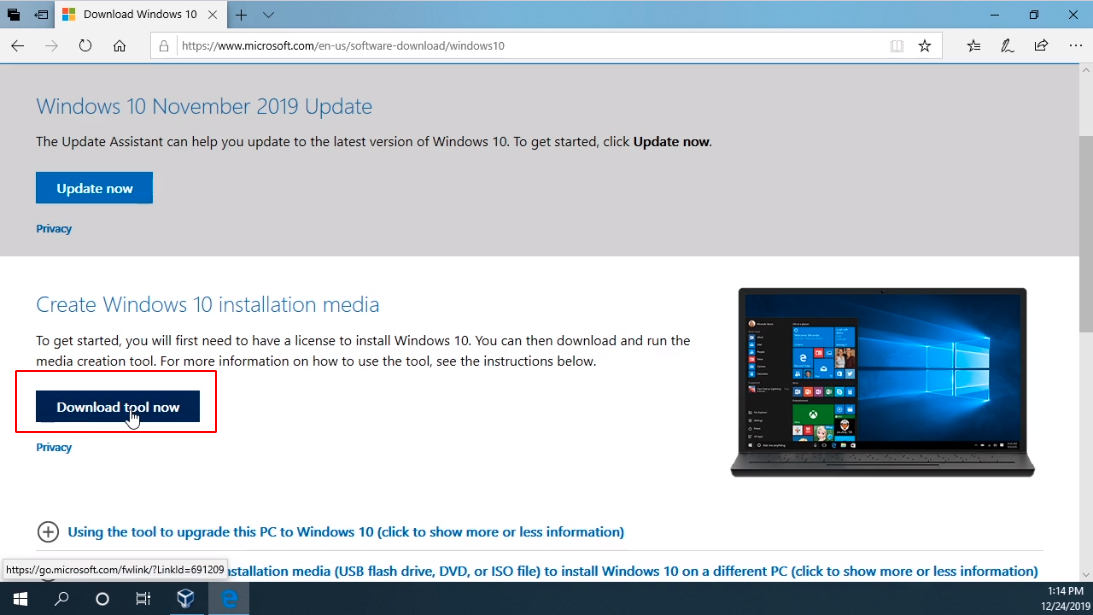Share this page icon
Viewport: 1093px width, 615px height.
coord(1041,46)
